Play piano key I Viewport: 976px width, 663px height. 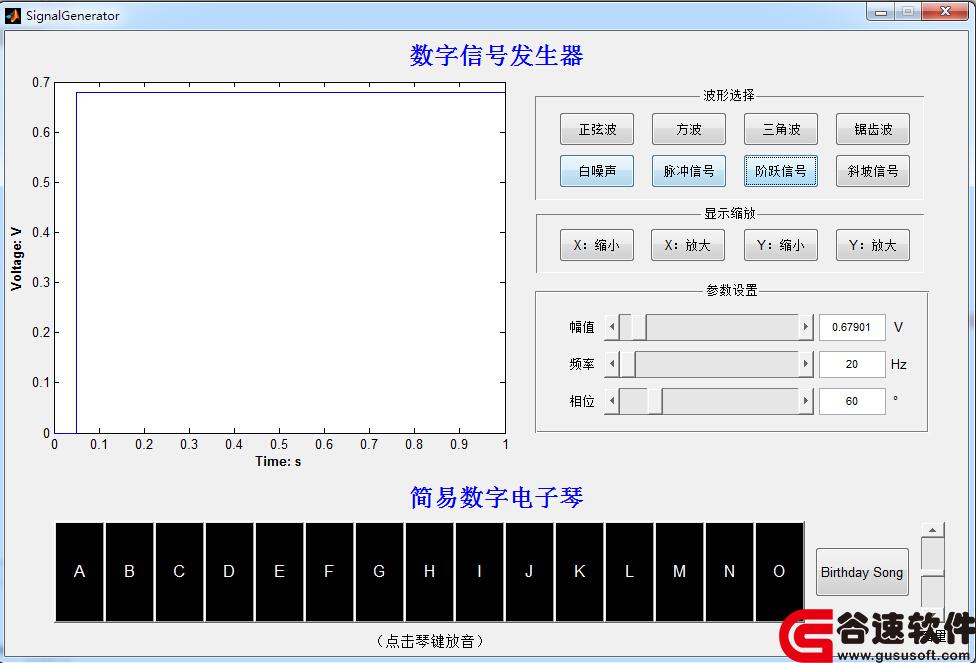coord(479,571)
